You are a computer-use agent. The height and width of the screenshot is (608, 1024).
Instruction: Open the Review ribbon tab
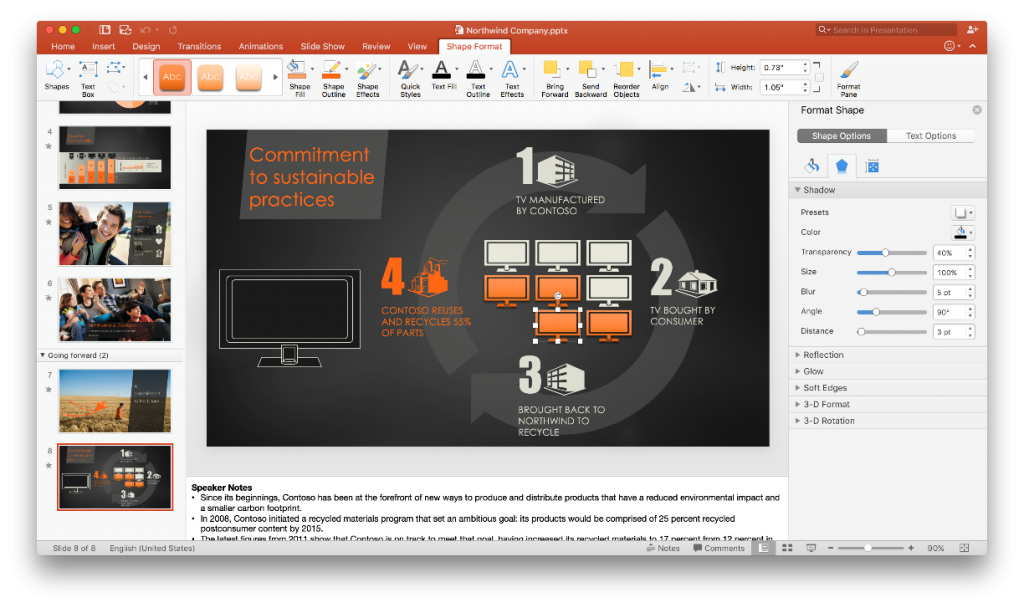pos(376,46)
